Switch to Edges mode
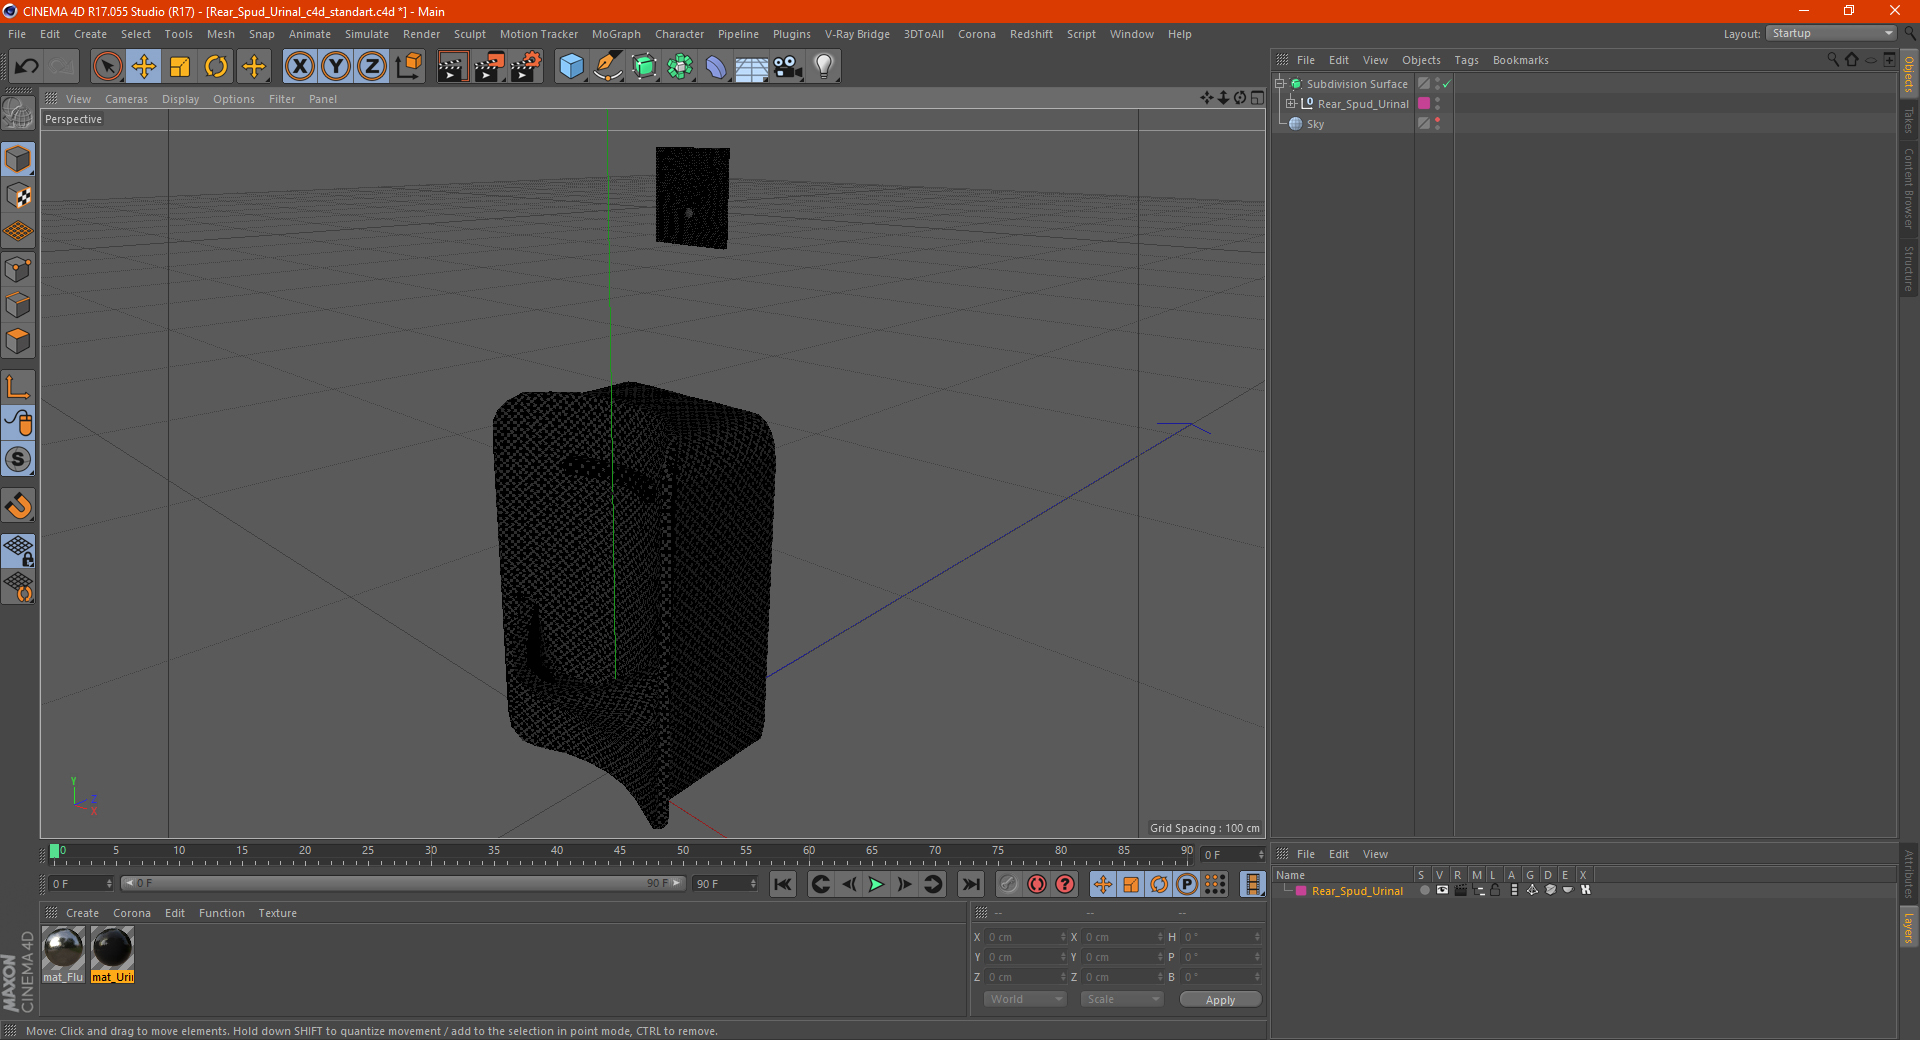1920x1040 pixels. (x=18, y=305)
